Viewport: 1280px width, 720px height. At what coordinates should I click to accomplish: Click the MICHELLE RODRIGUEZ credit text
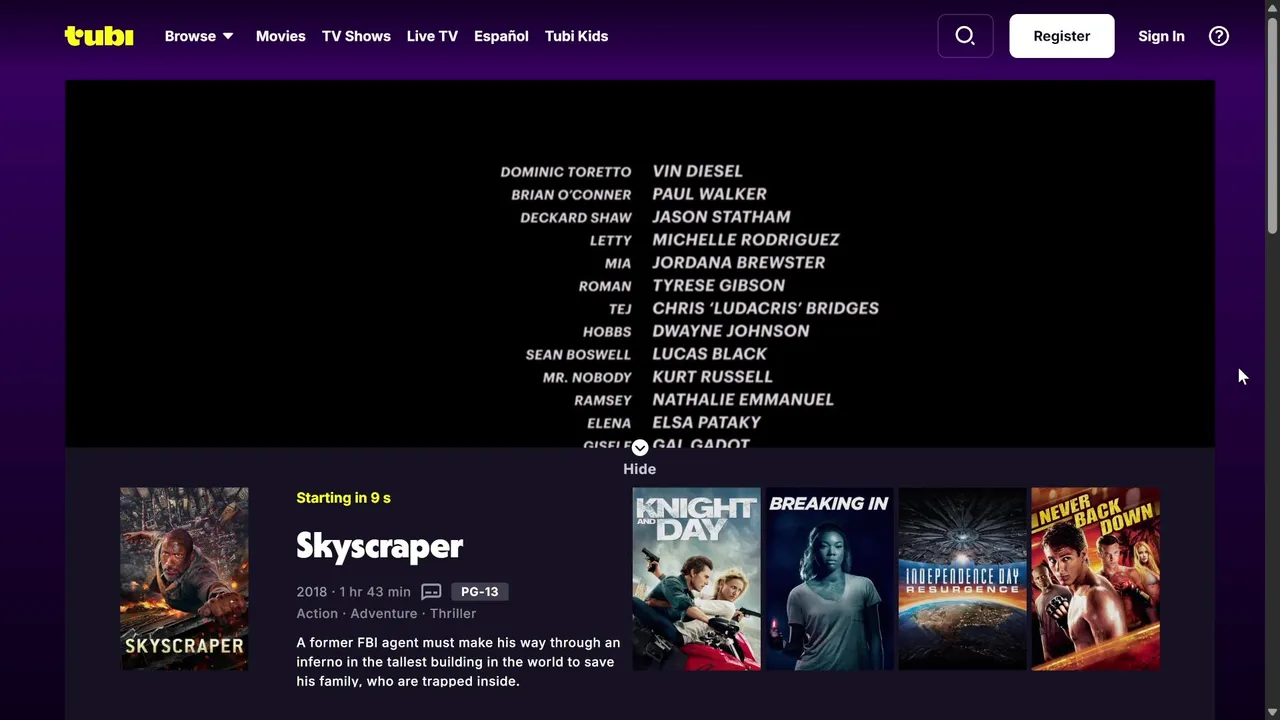[746, 240]
